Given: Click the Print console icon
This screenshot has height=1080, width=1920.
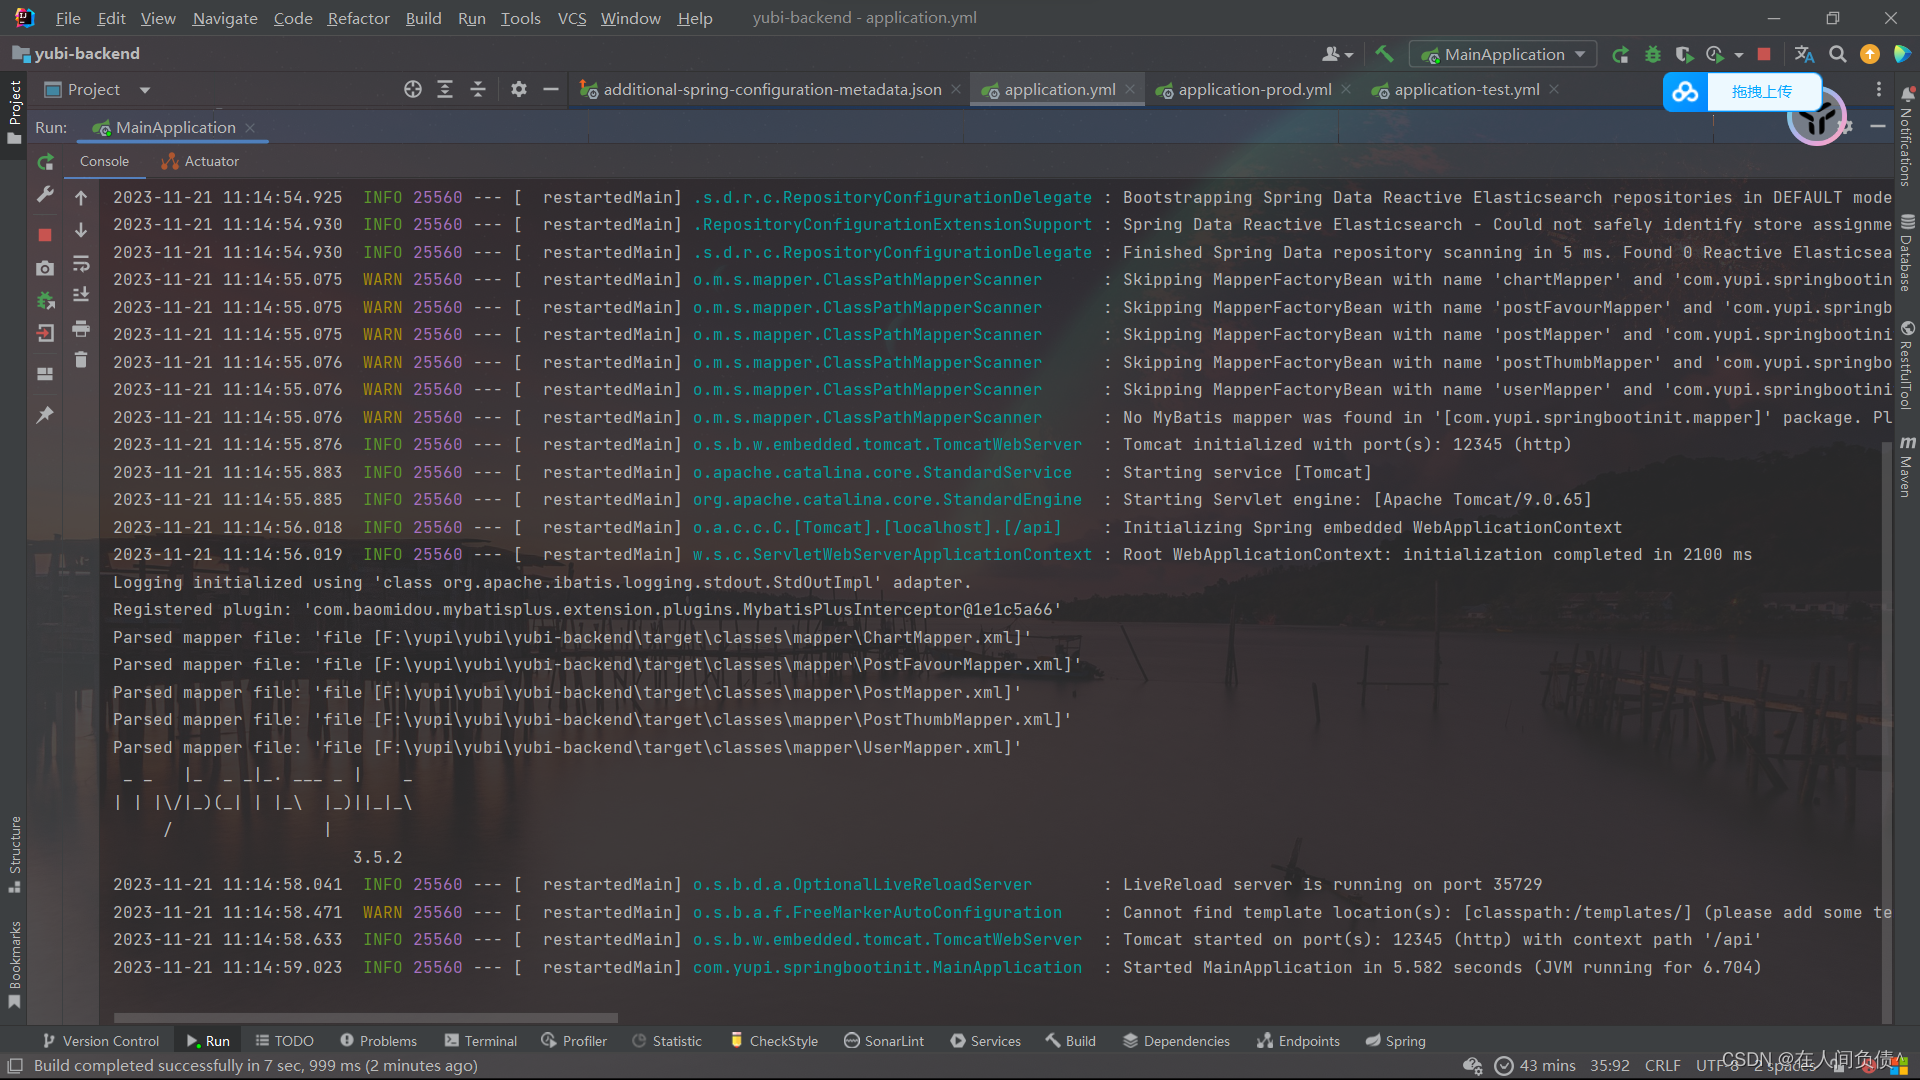Looking at the screenshot, I should (81, 328).
